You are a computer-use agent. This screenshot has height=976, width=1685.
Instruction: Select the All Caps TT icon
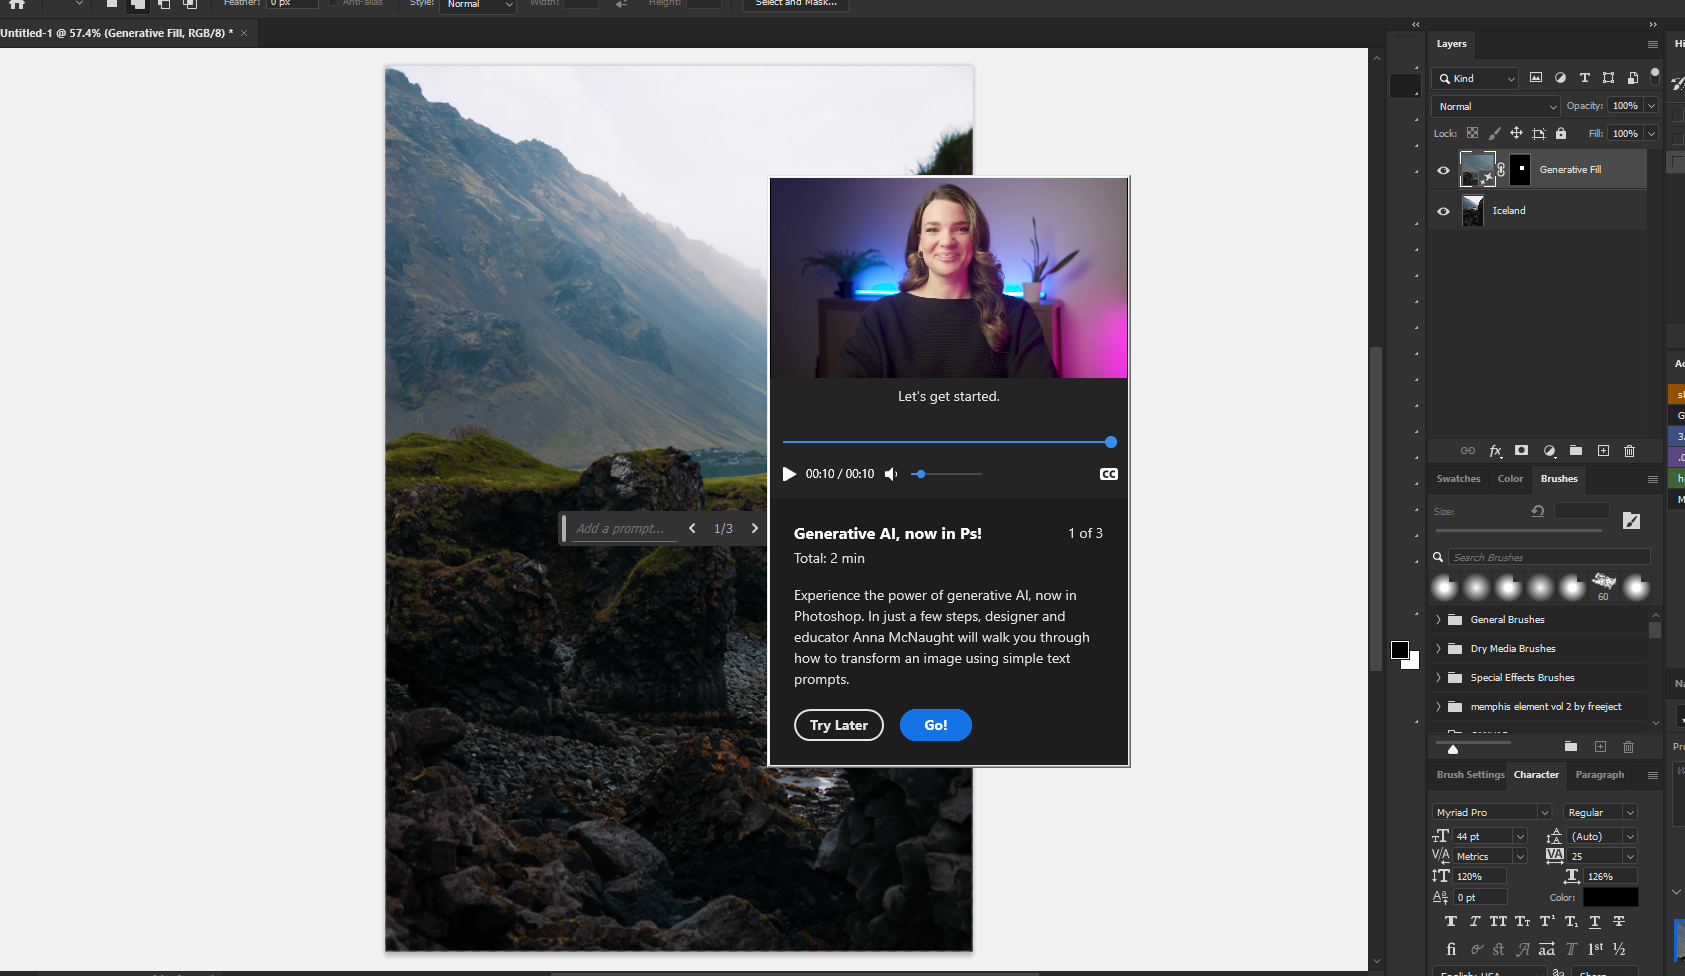pyautogui.click(x=1498, y=921)
